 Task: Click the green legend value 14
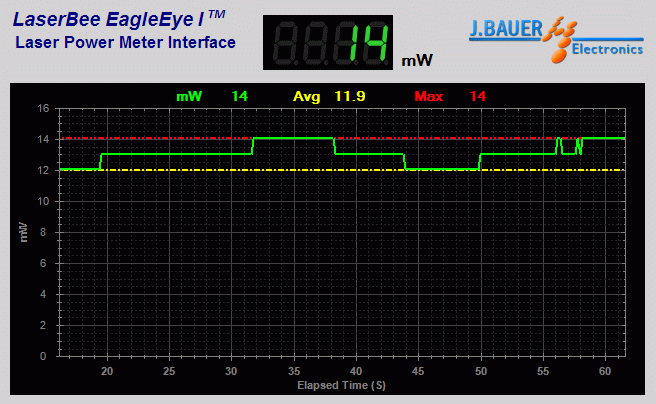(x=240, y=96)
